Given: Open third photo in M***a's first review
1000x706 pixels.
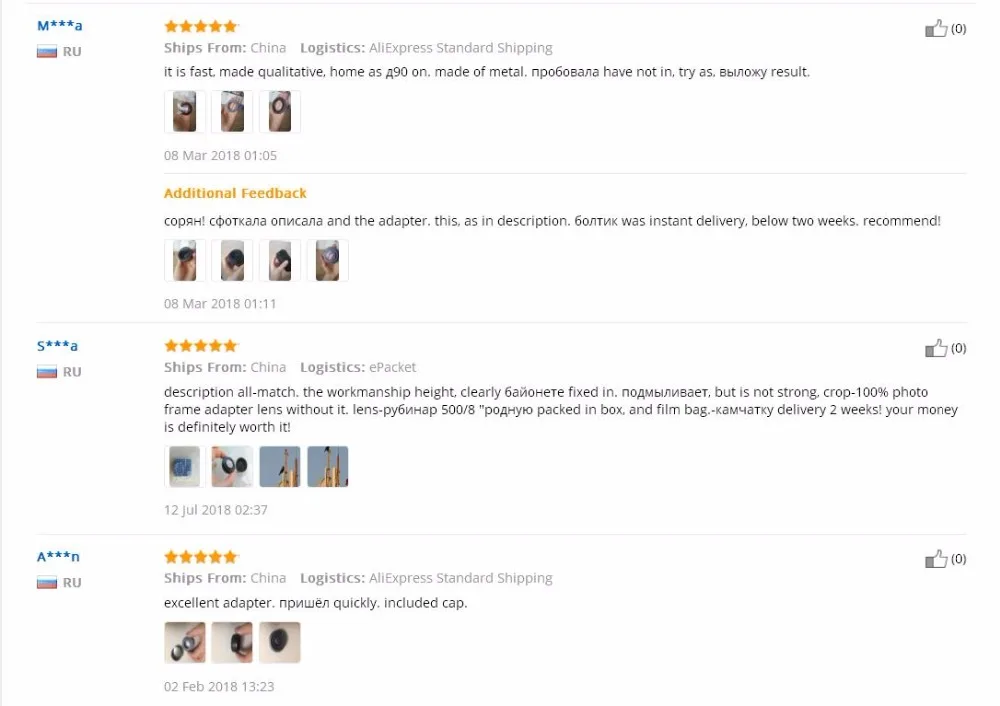Looking at the screenshot, I should click(280, 112).
